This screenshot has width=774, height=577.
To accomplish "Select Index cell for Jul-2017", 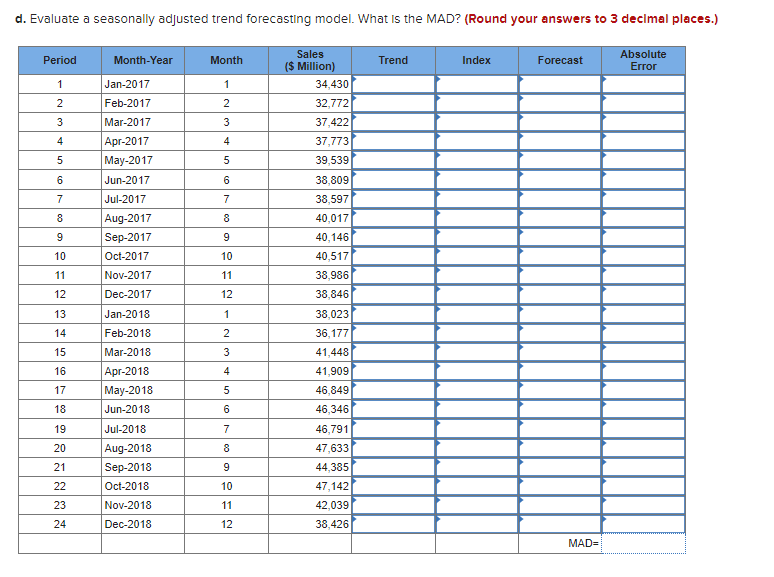I will point(477,199).
